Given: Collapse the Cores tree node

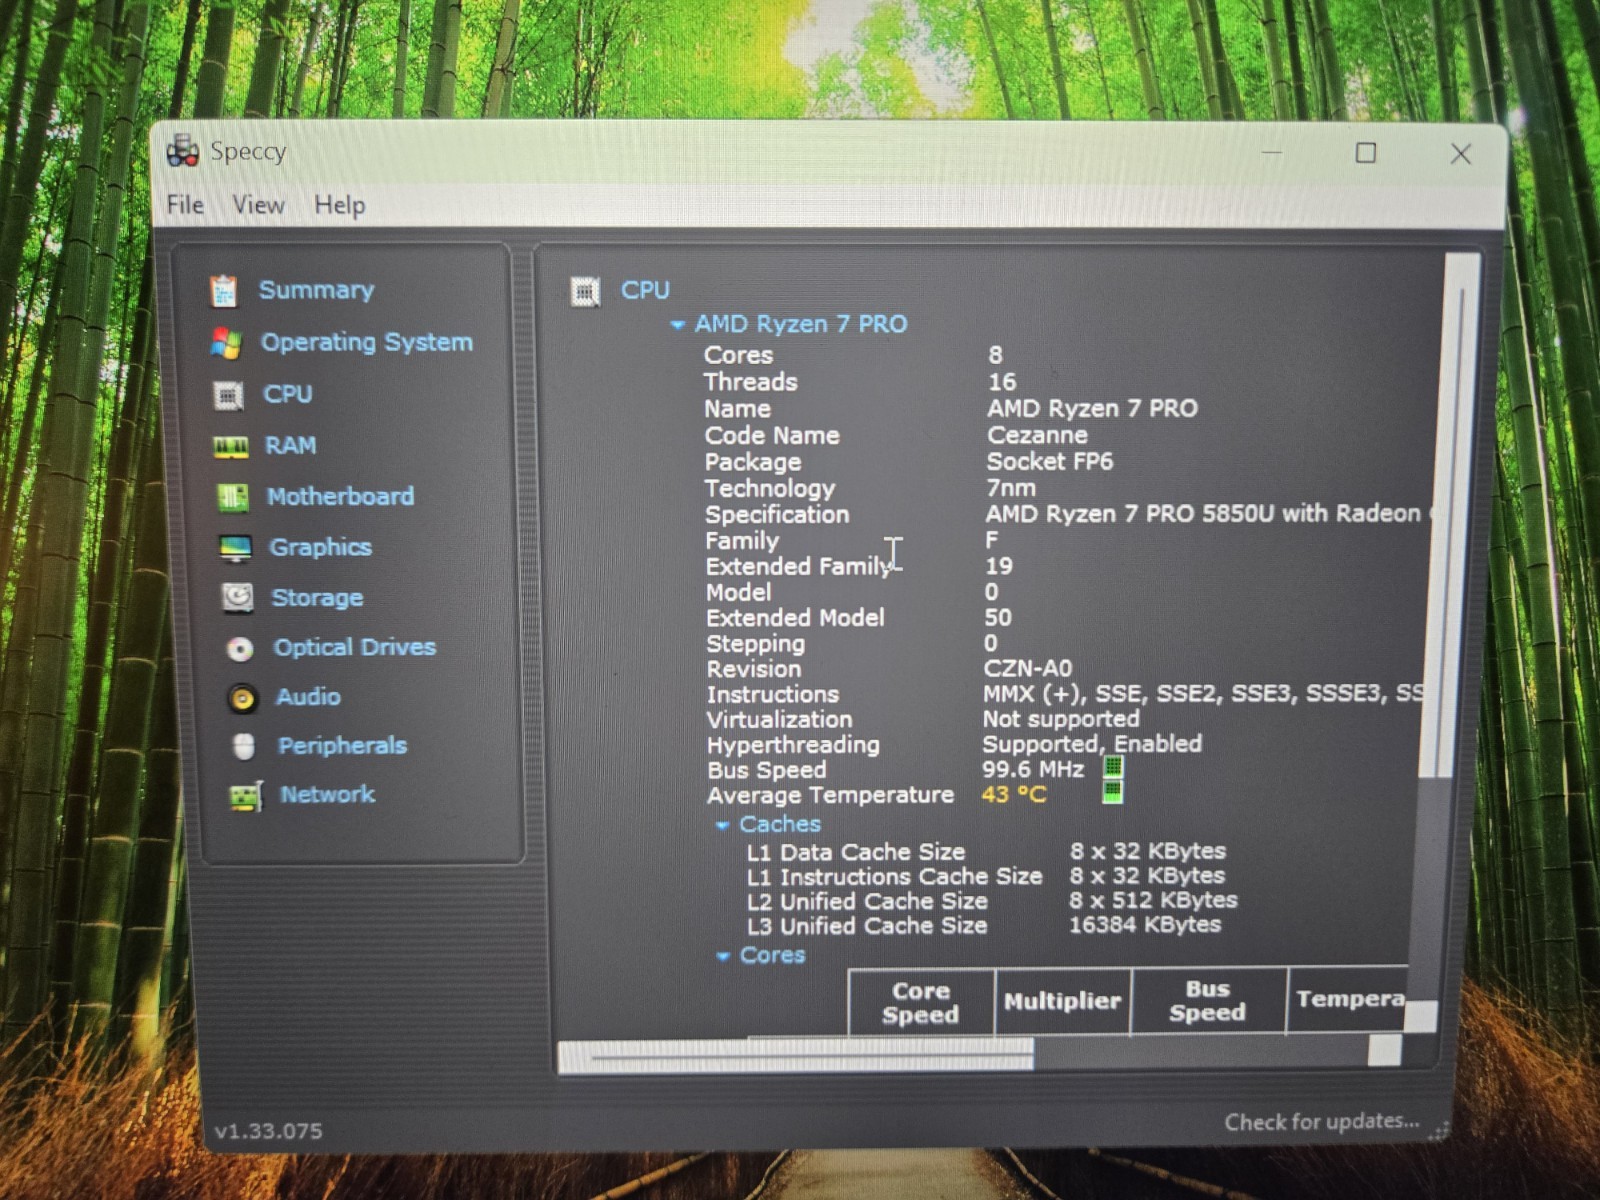Looking at the screenshot, I should (723, 957).
